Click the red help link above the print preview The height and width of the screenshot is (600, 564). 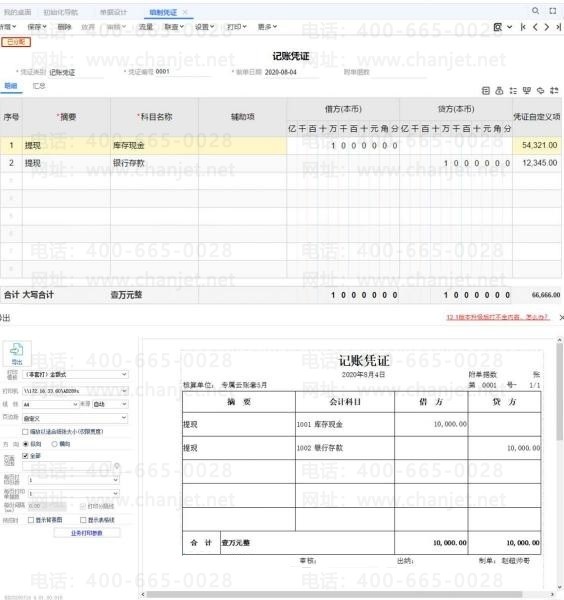(498, 317)
